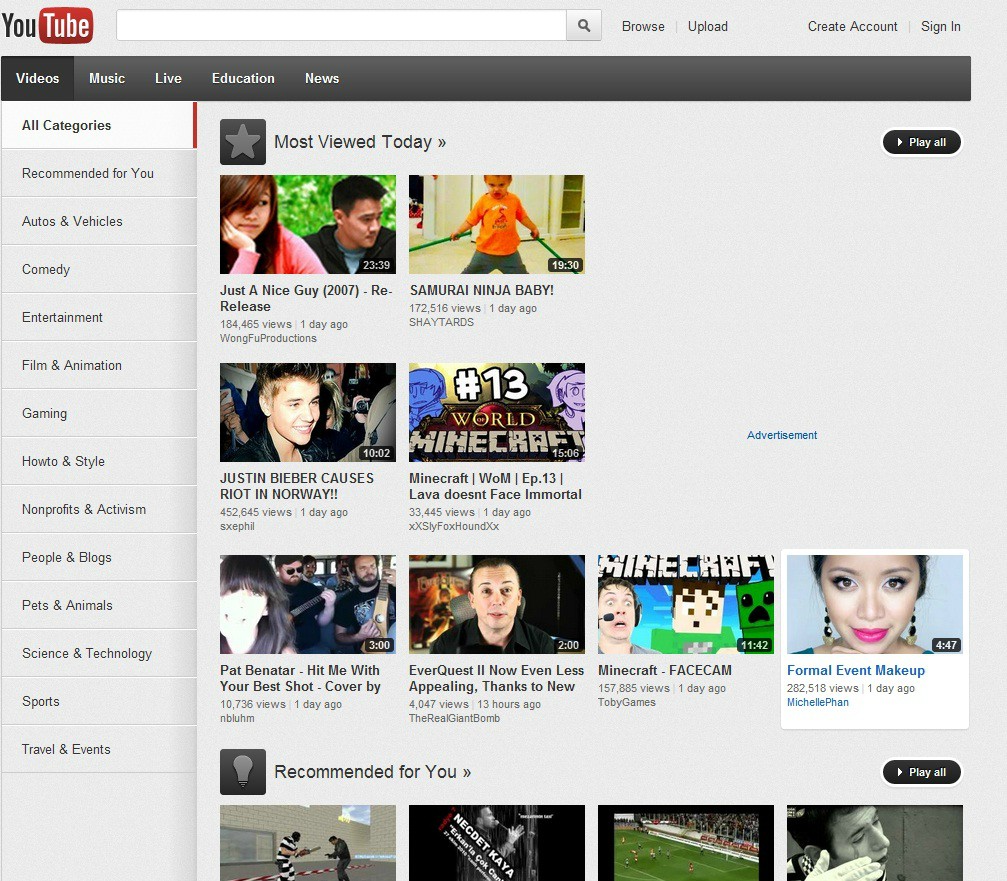The image size is (1007, 881).
Task: Click the Create Account link
Action: [852, 27]
